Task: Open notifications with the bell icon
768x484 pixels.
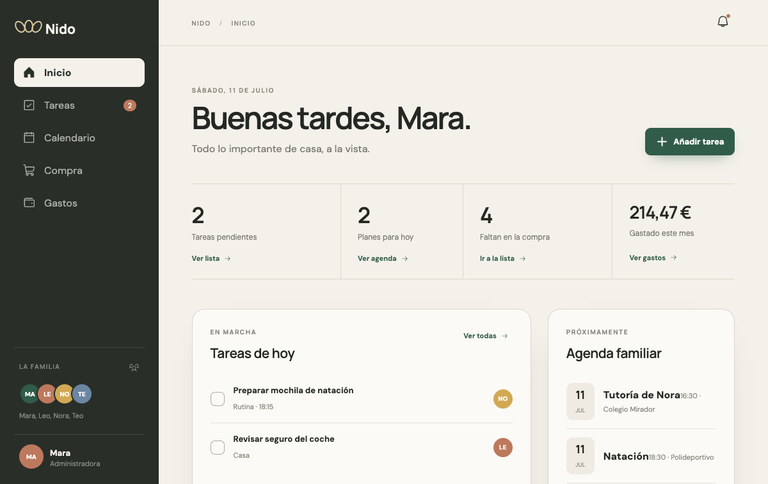Action: click(x=723, y=21)
